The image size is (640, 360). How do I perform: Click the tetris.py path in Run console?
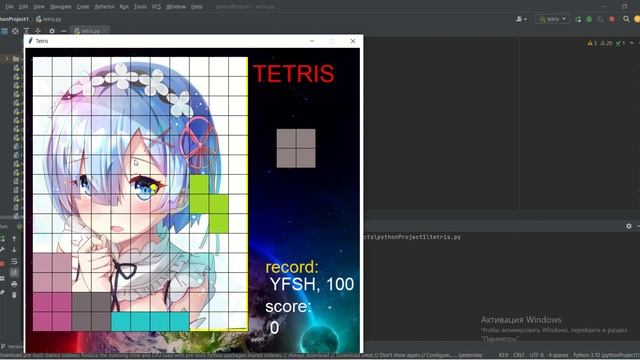[412, 237]
